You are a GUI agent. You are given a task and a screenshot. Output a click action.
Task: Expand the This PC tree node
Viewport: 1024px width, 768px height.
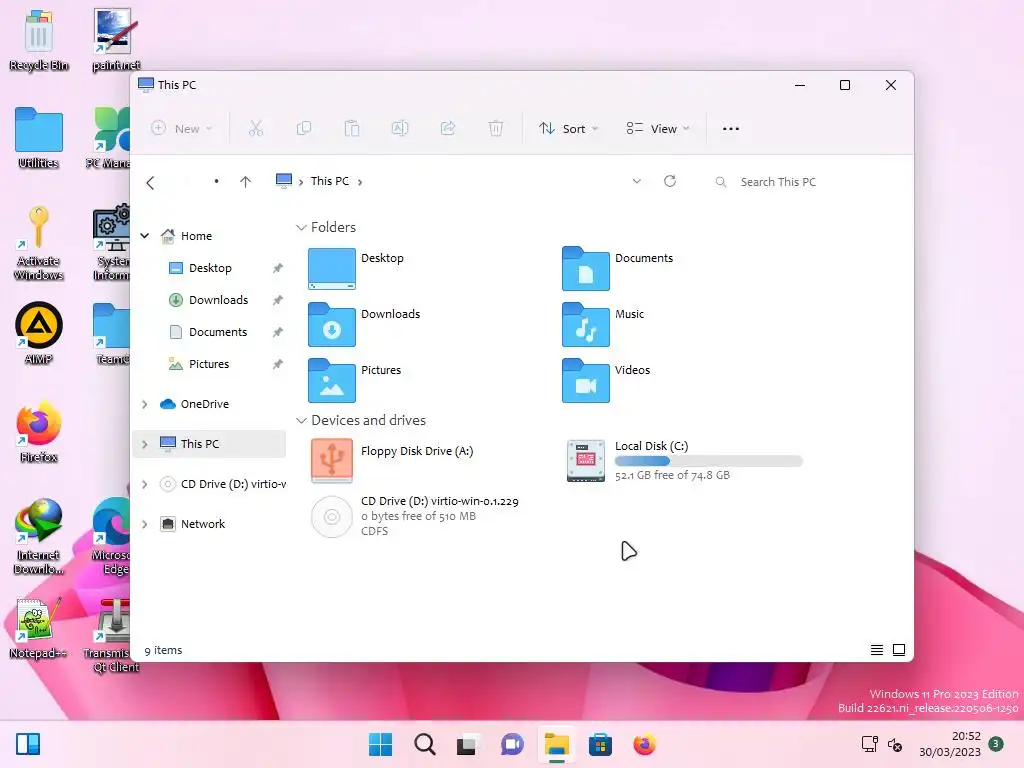145,444
